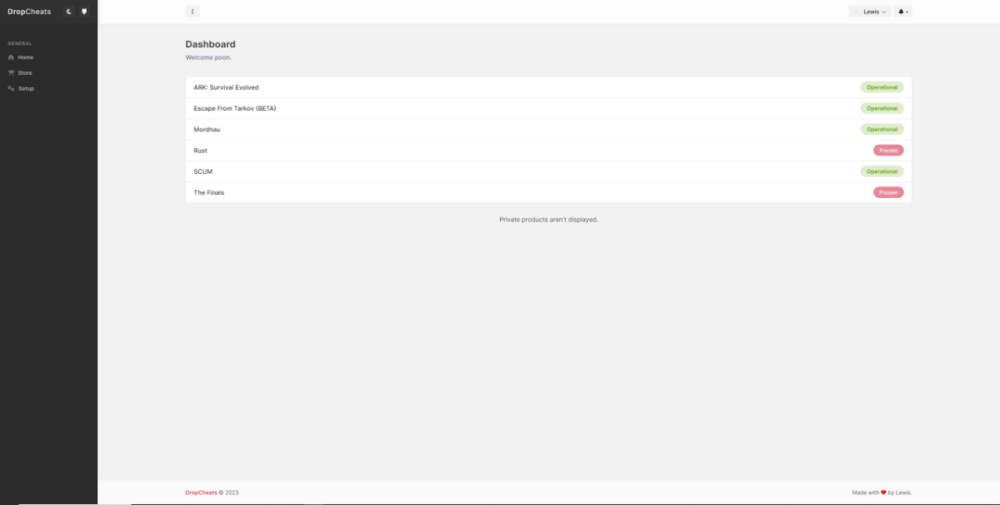This screenshot has height=505, width=1000.
Task: Click Operational badge for Escape From Tarkov
Action: pos(882,108)
